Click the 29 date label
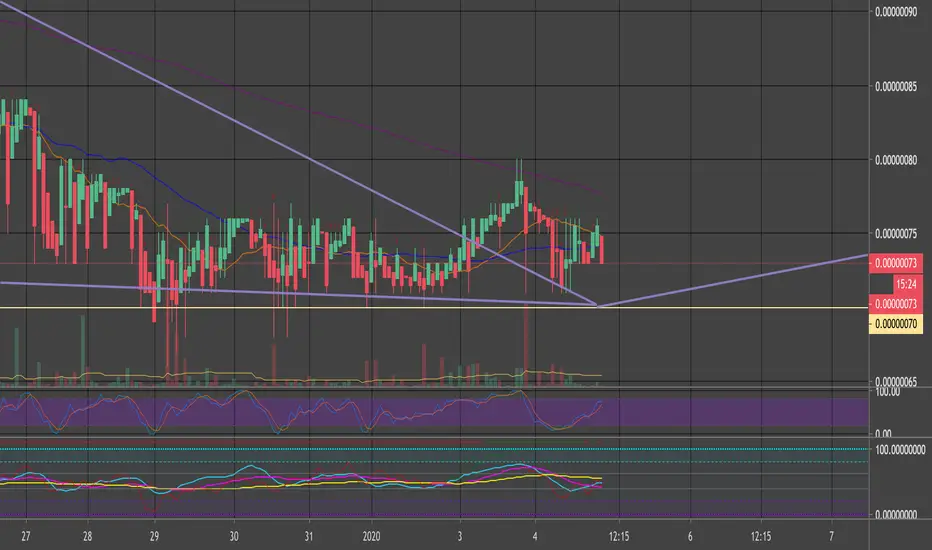Image resolution: width=932 pixels, height=550 pixels. pos(154,536)
